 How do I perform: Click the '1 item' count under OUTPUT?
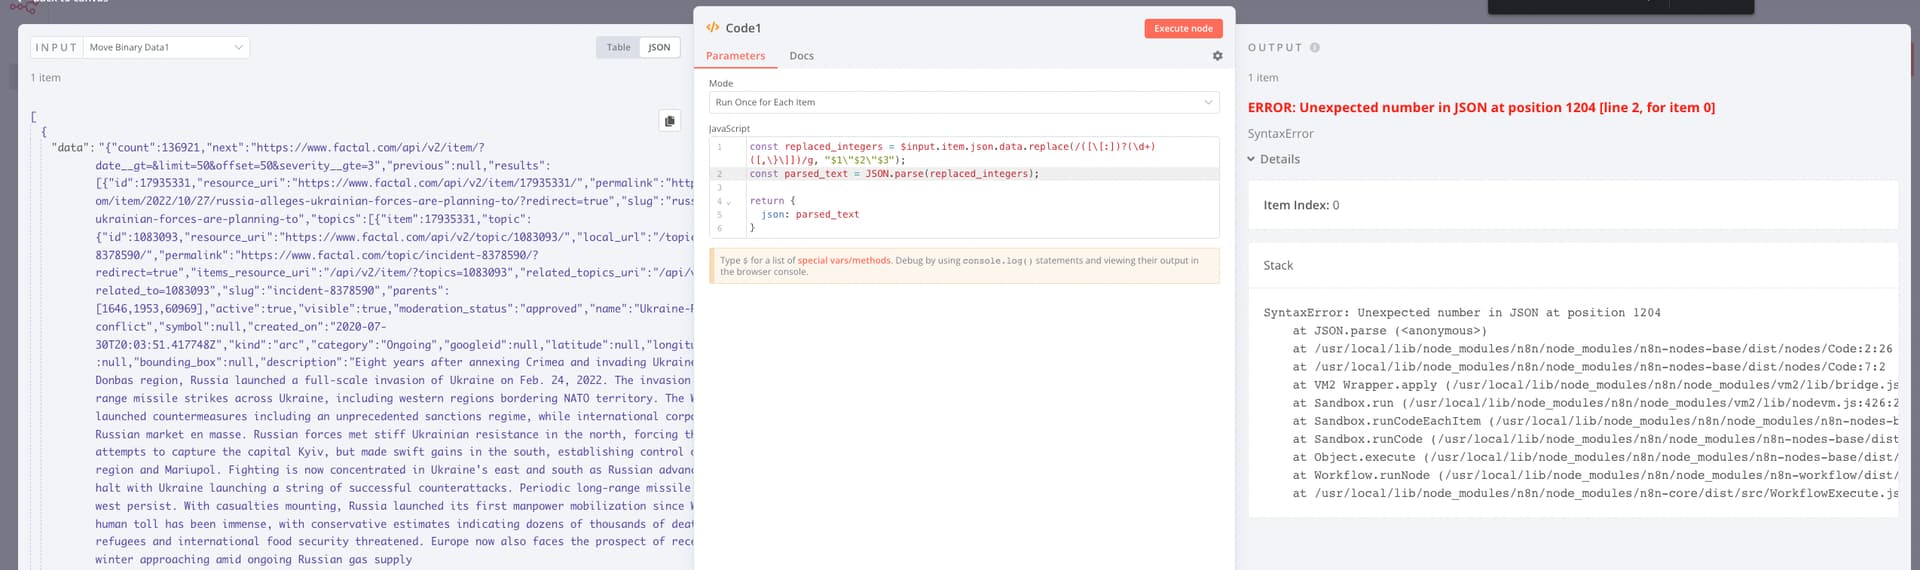click(x=1263, y=77)
